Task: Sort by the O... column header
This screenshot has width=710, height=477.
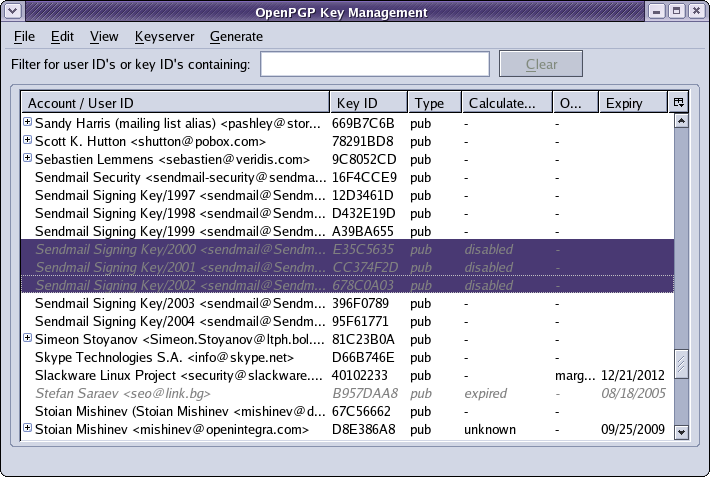Action: [576, 103]
